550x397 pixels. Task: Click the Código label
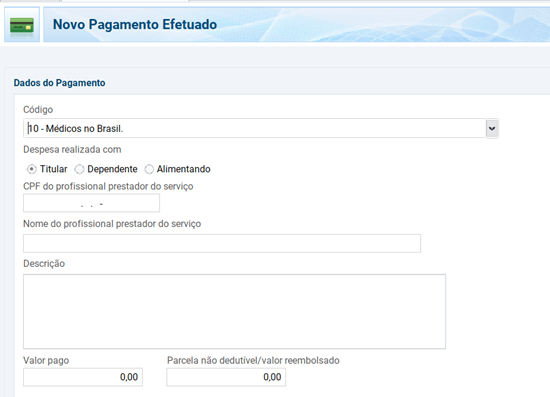tap(38, 109)
